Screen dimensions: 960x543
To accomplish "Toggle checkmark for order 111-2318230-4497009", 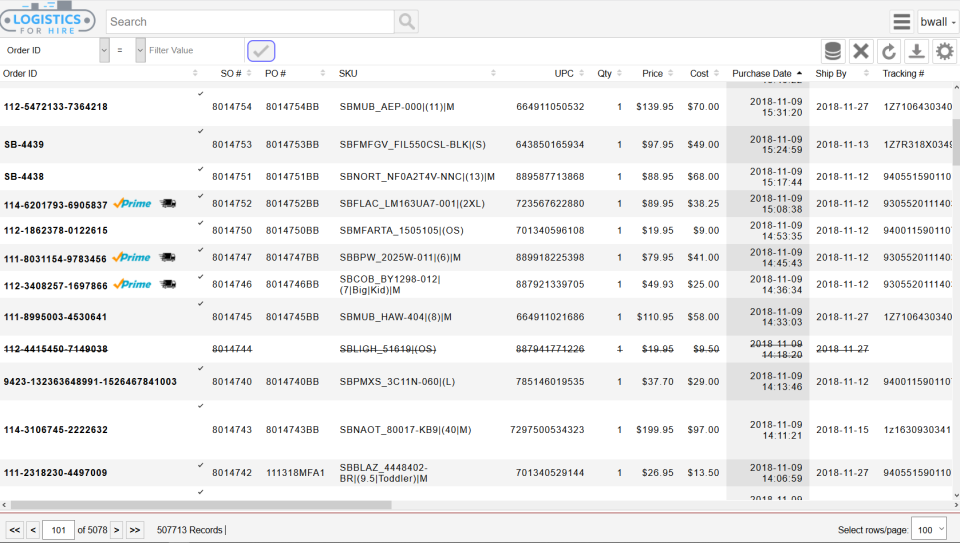I will 200,465.
